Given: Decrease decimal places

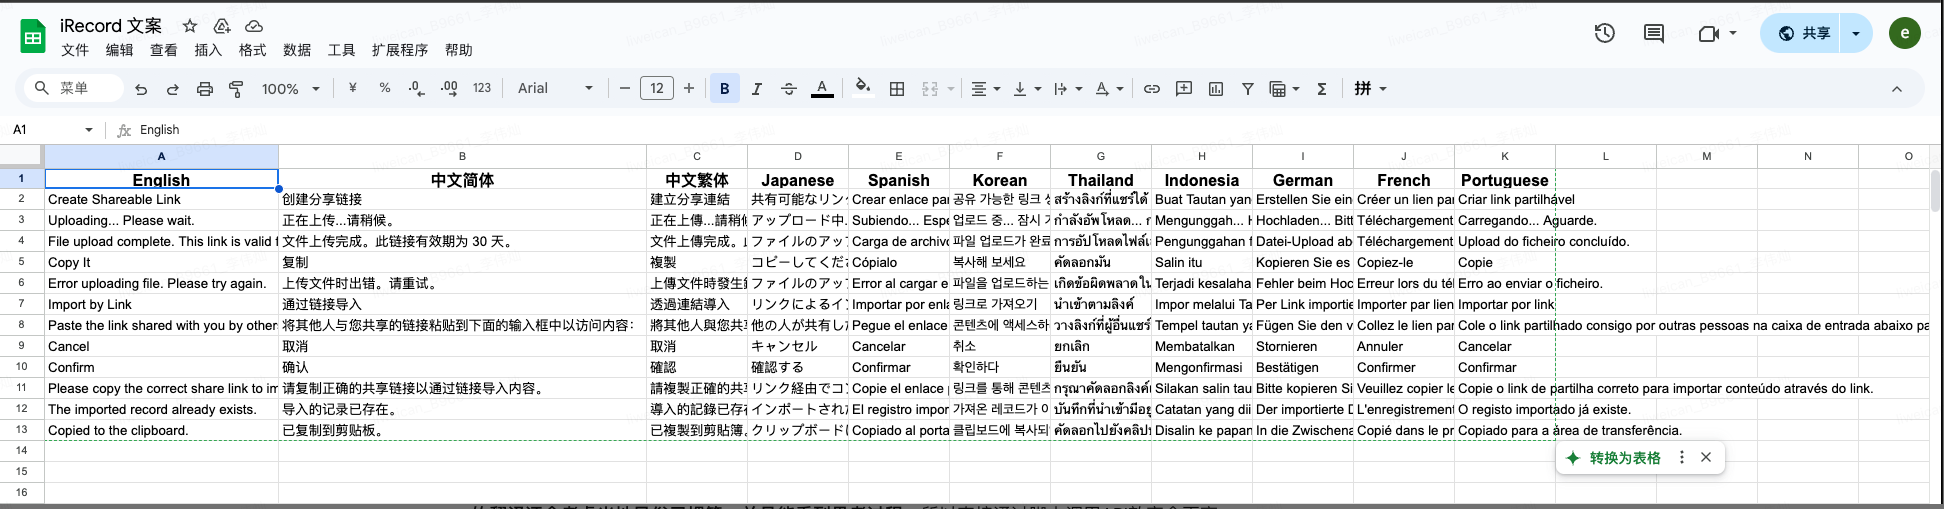Looking at the screenshot, I should click(417, 88).
